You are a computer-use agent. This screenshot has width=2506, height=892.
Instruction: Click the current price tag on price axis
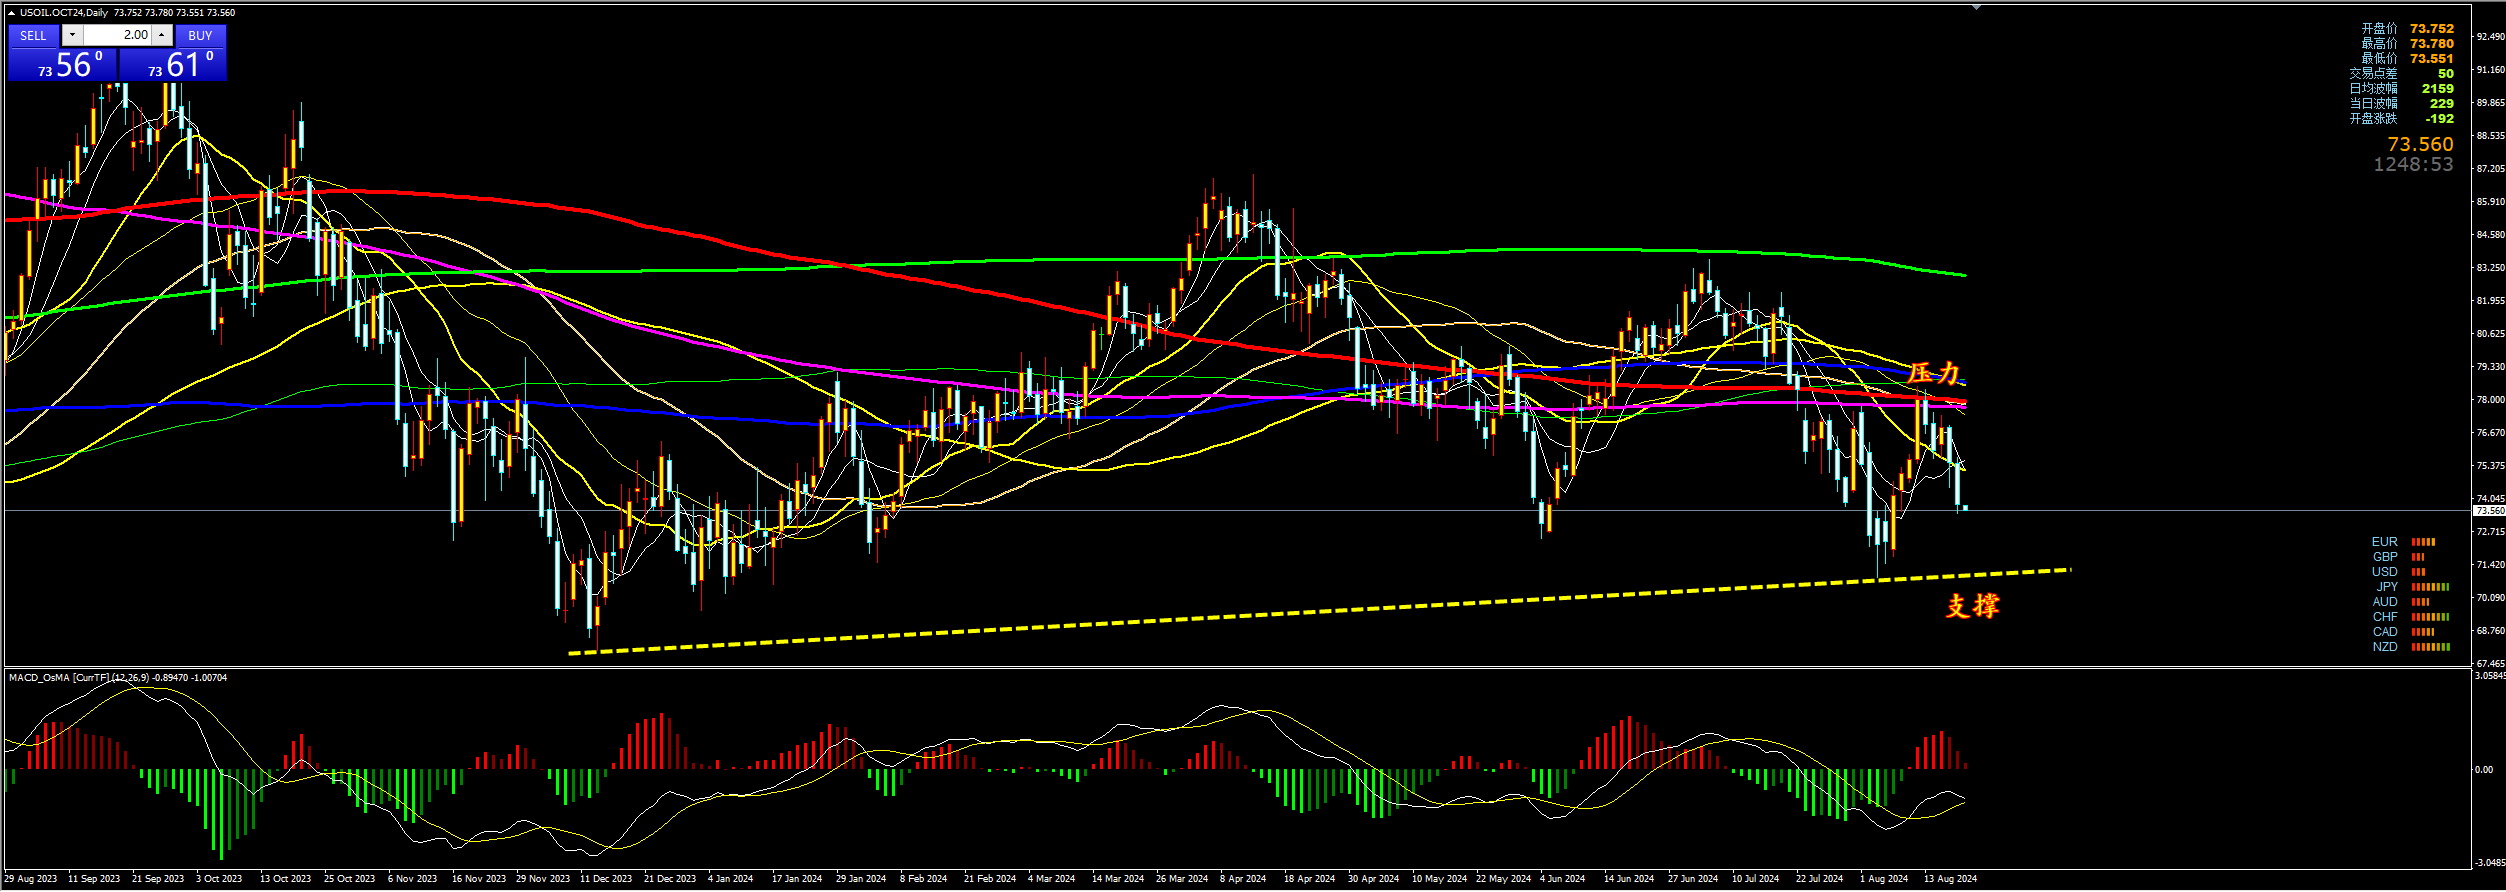click(x=2489, y=511)
